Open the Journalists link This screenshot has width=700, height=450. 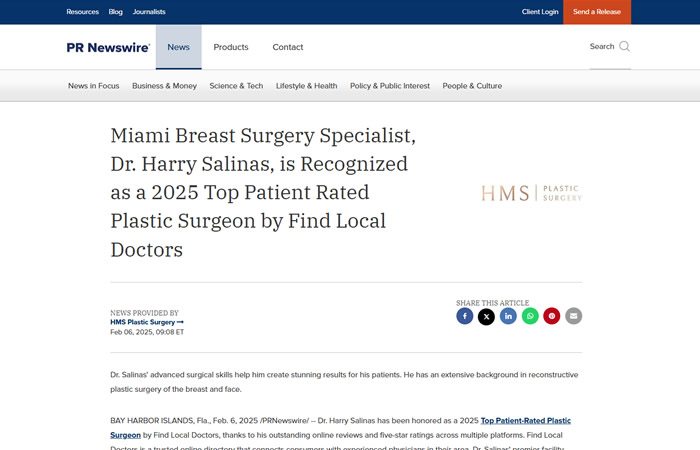click(x=149, y=12)
